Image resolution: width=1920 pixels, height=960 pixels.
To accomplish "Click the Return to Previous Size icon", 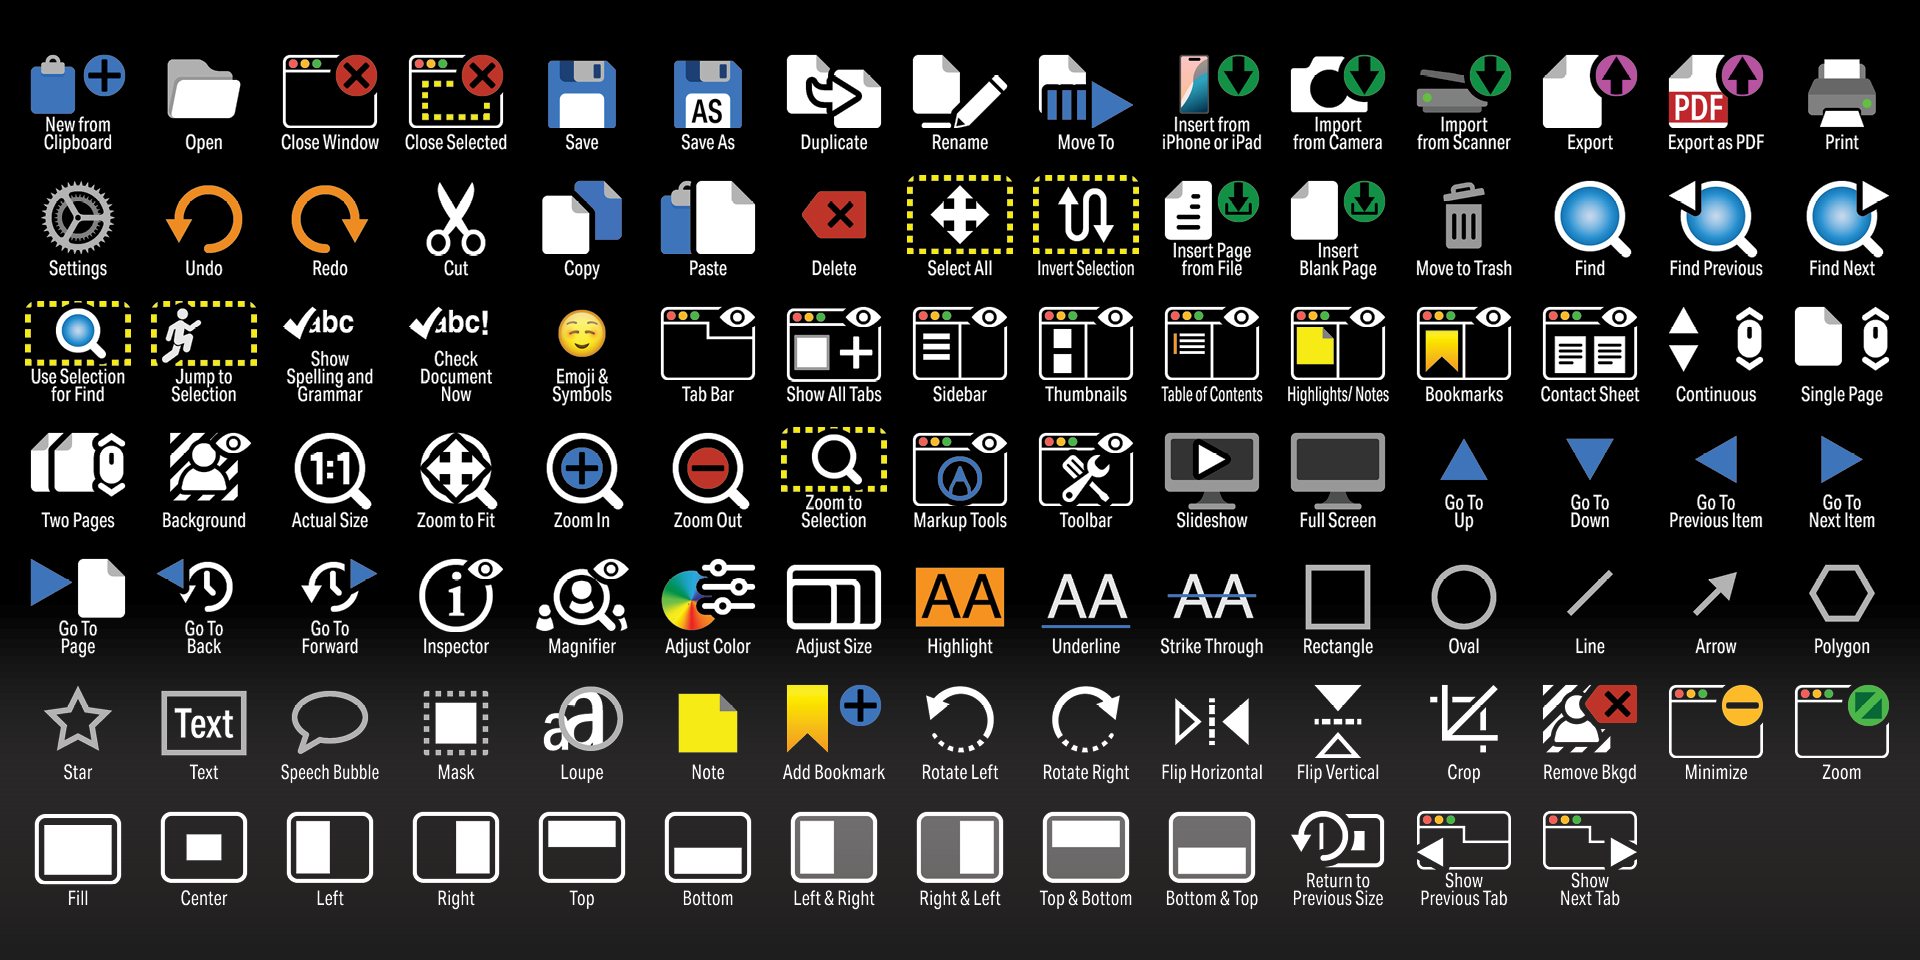I will pos(1338,838).
